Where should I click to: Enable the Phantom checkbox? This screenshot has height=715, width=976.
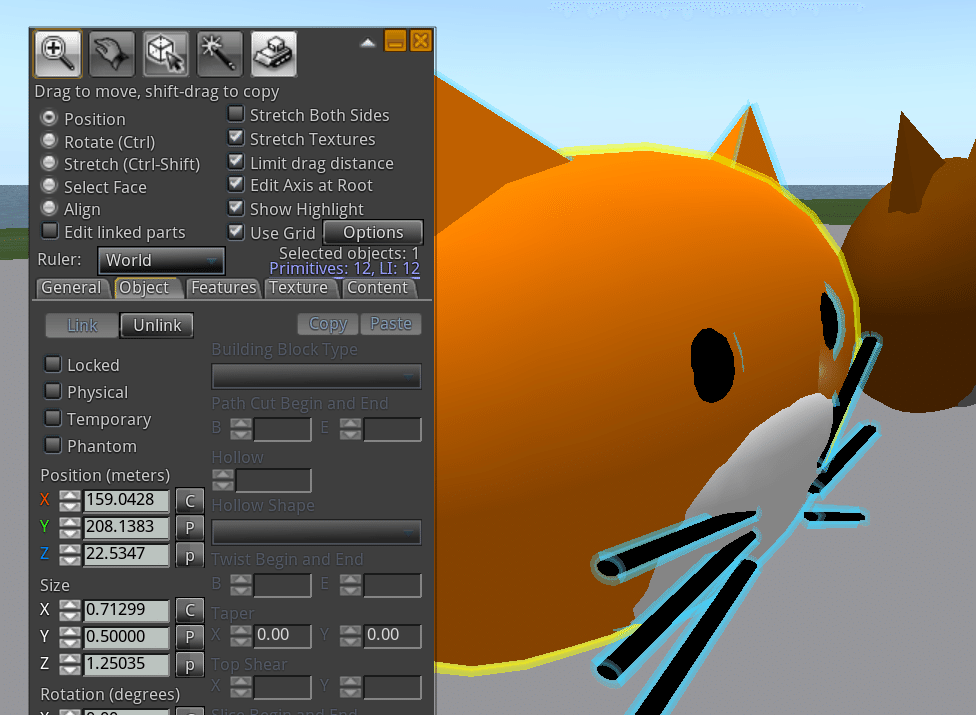[53, 446]
